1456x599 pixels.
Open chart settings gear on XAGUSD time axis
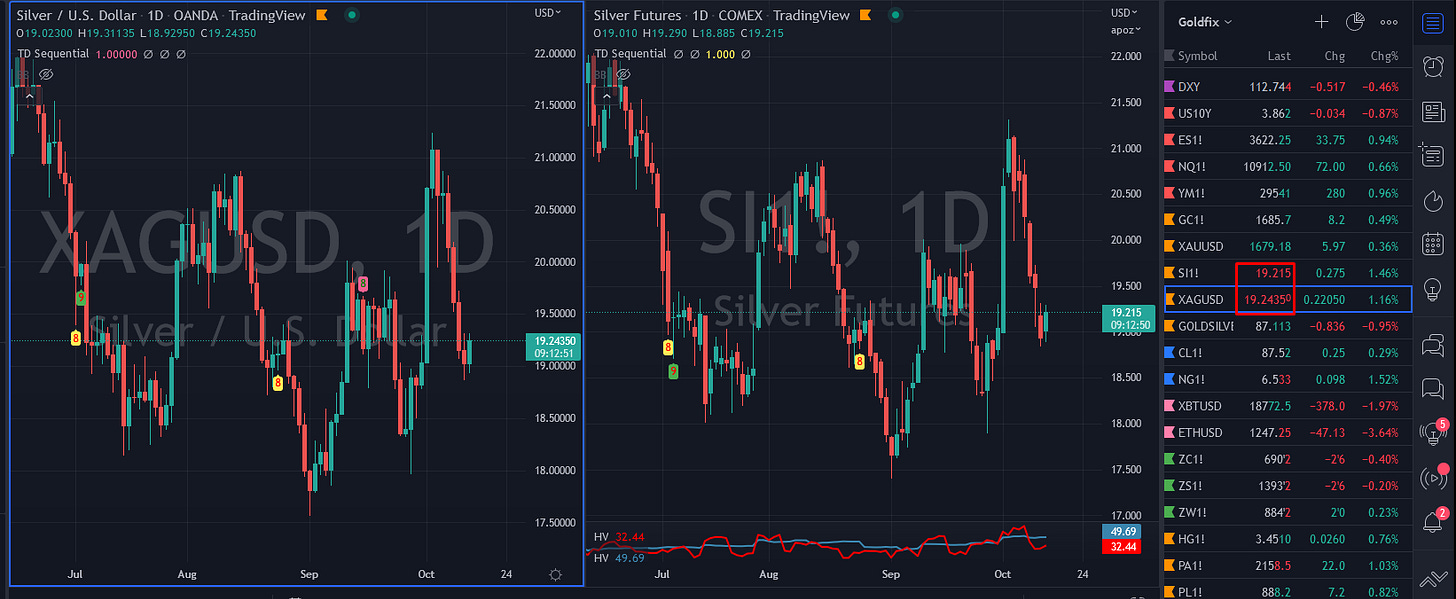click(x=555, y=574)
